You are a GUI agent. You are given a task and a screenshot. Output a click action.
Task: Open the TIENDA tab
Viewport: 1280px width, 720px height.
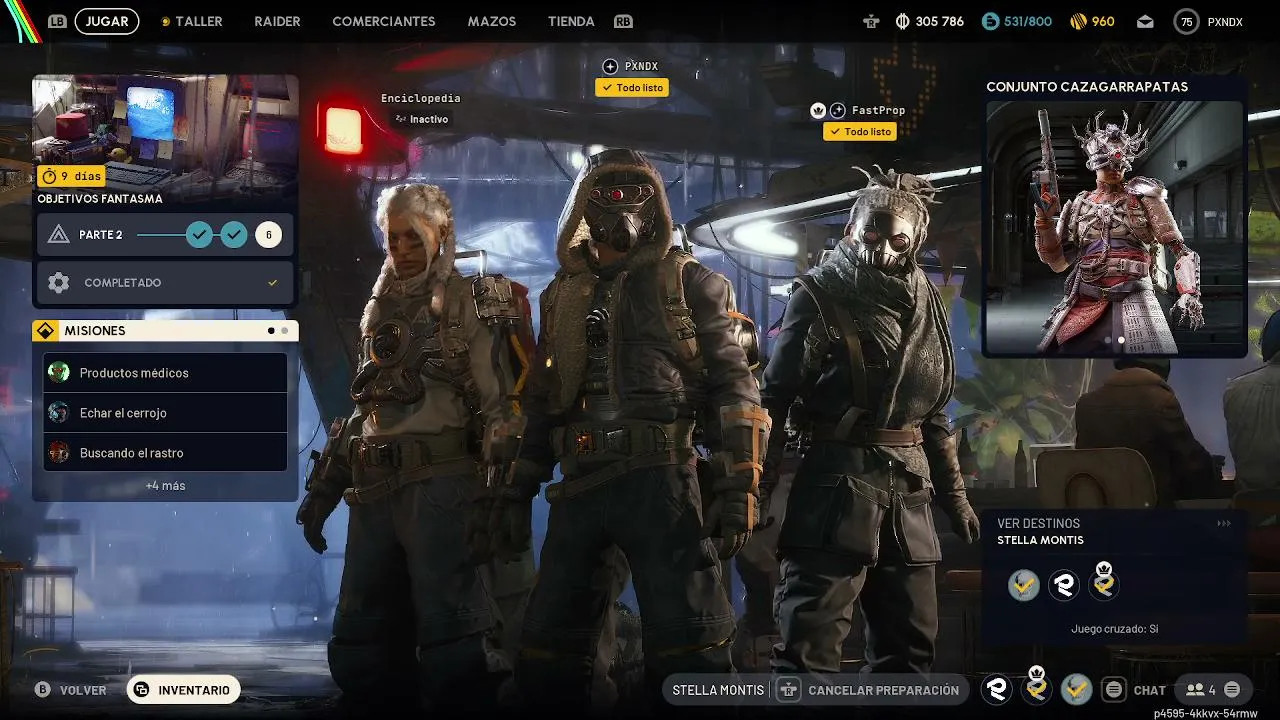click(571, 21)
